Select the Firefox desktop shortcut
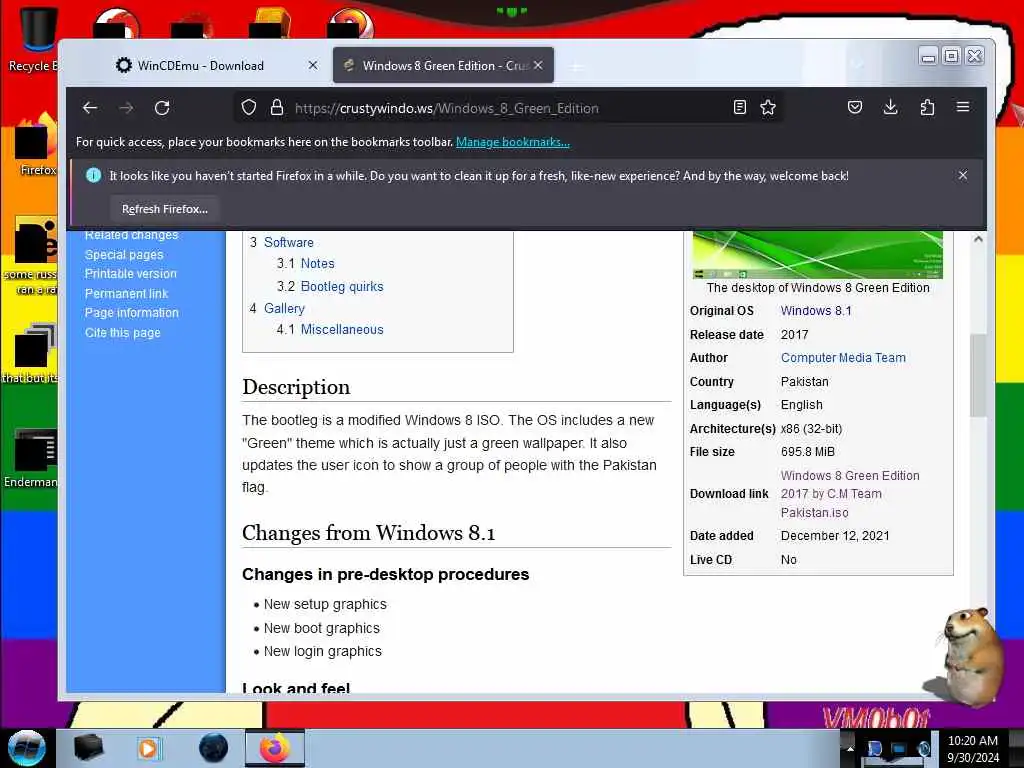The image size is (1024, 768). [36, 145]
